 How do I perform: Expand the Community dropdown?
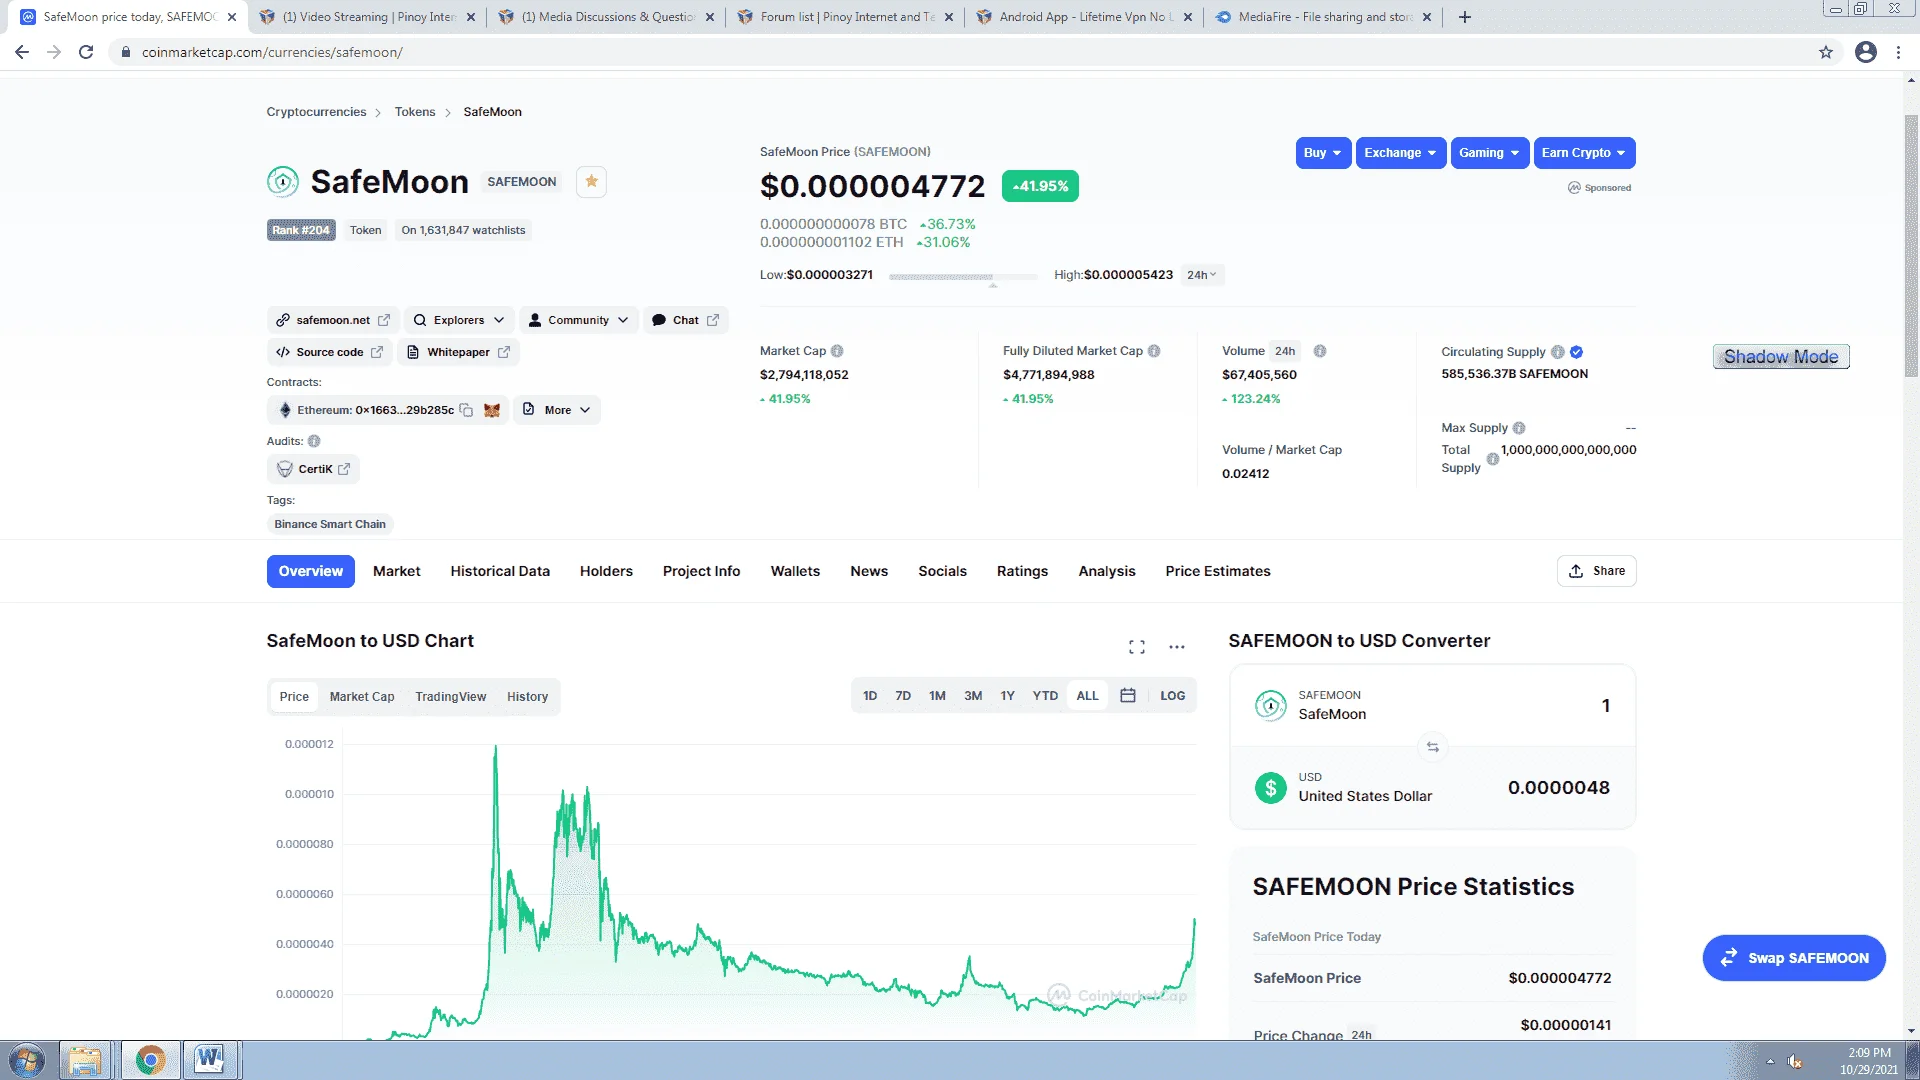578,320
